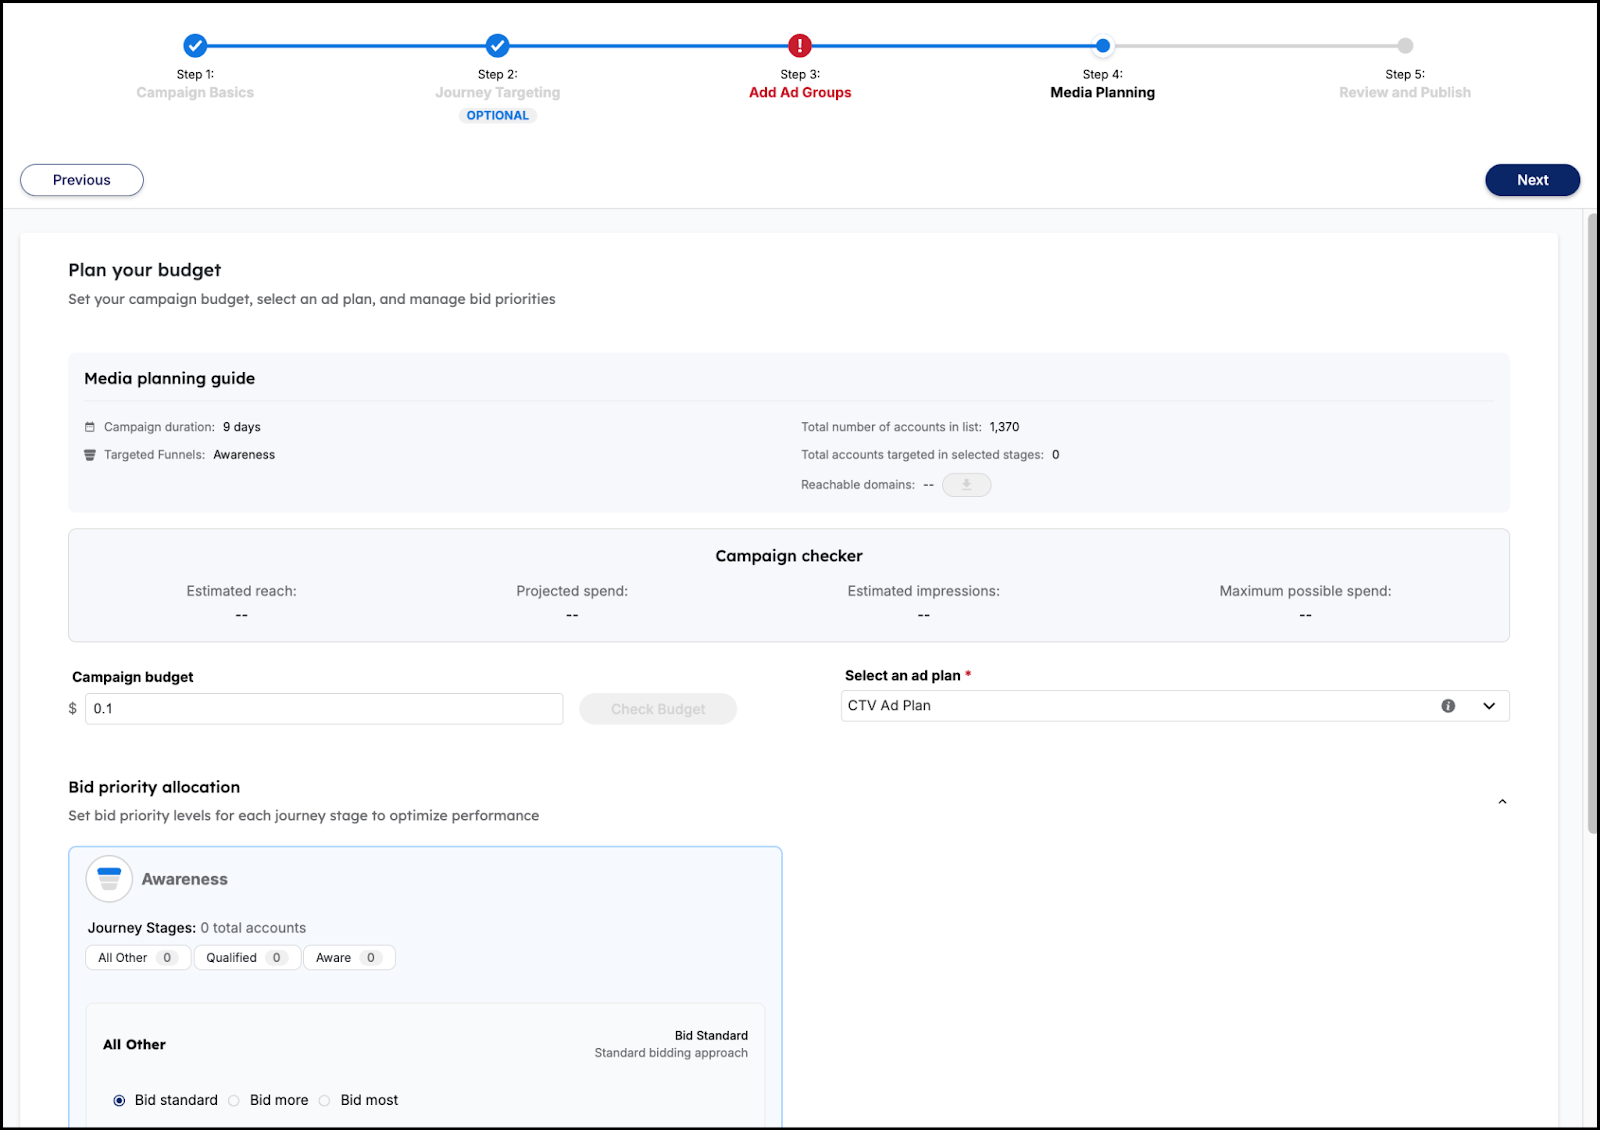The image size is (1600, 1130).
Task: Click the Next button
Action: click(1532, 180)
